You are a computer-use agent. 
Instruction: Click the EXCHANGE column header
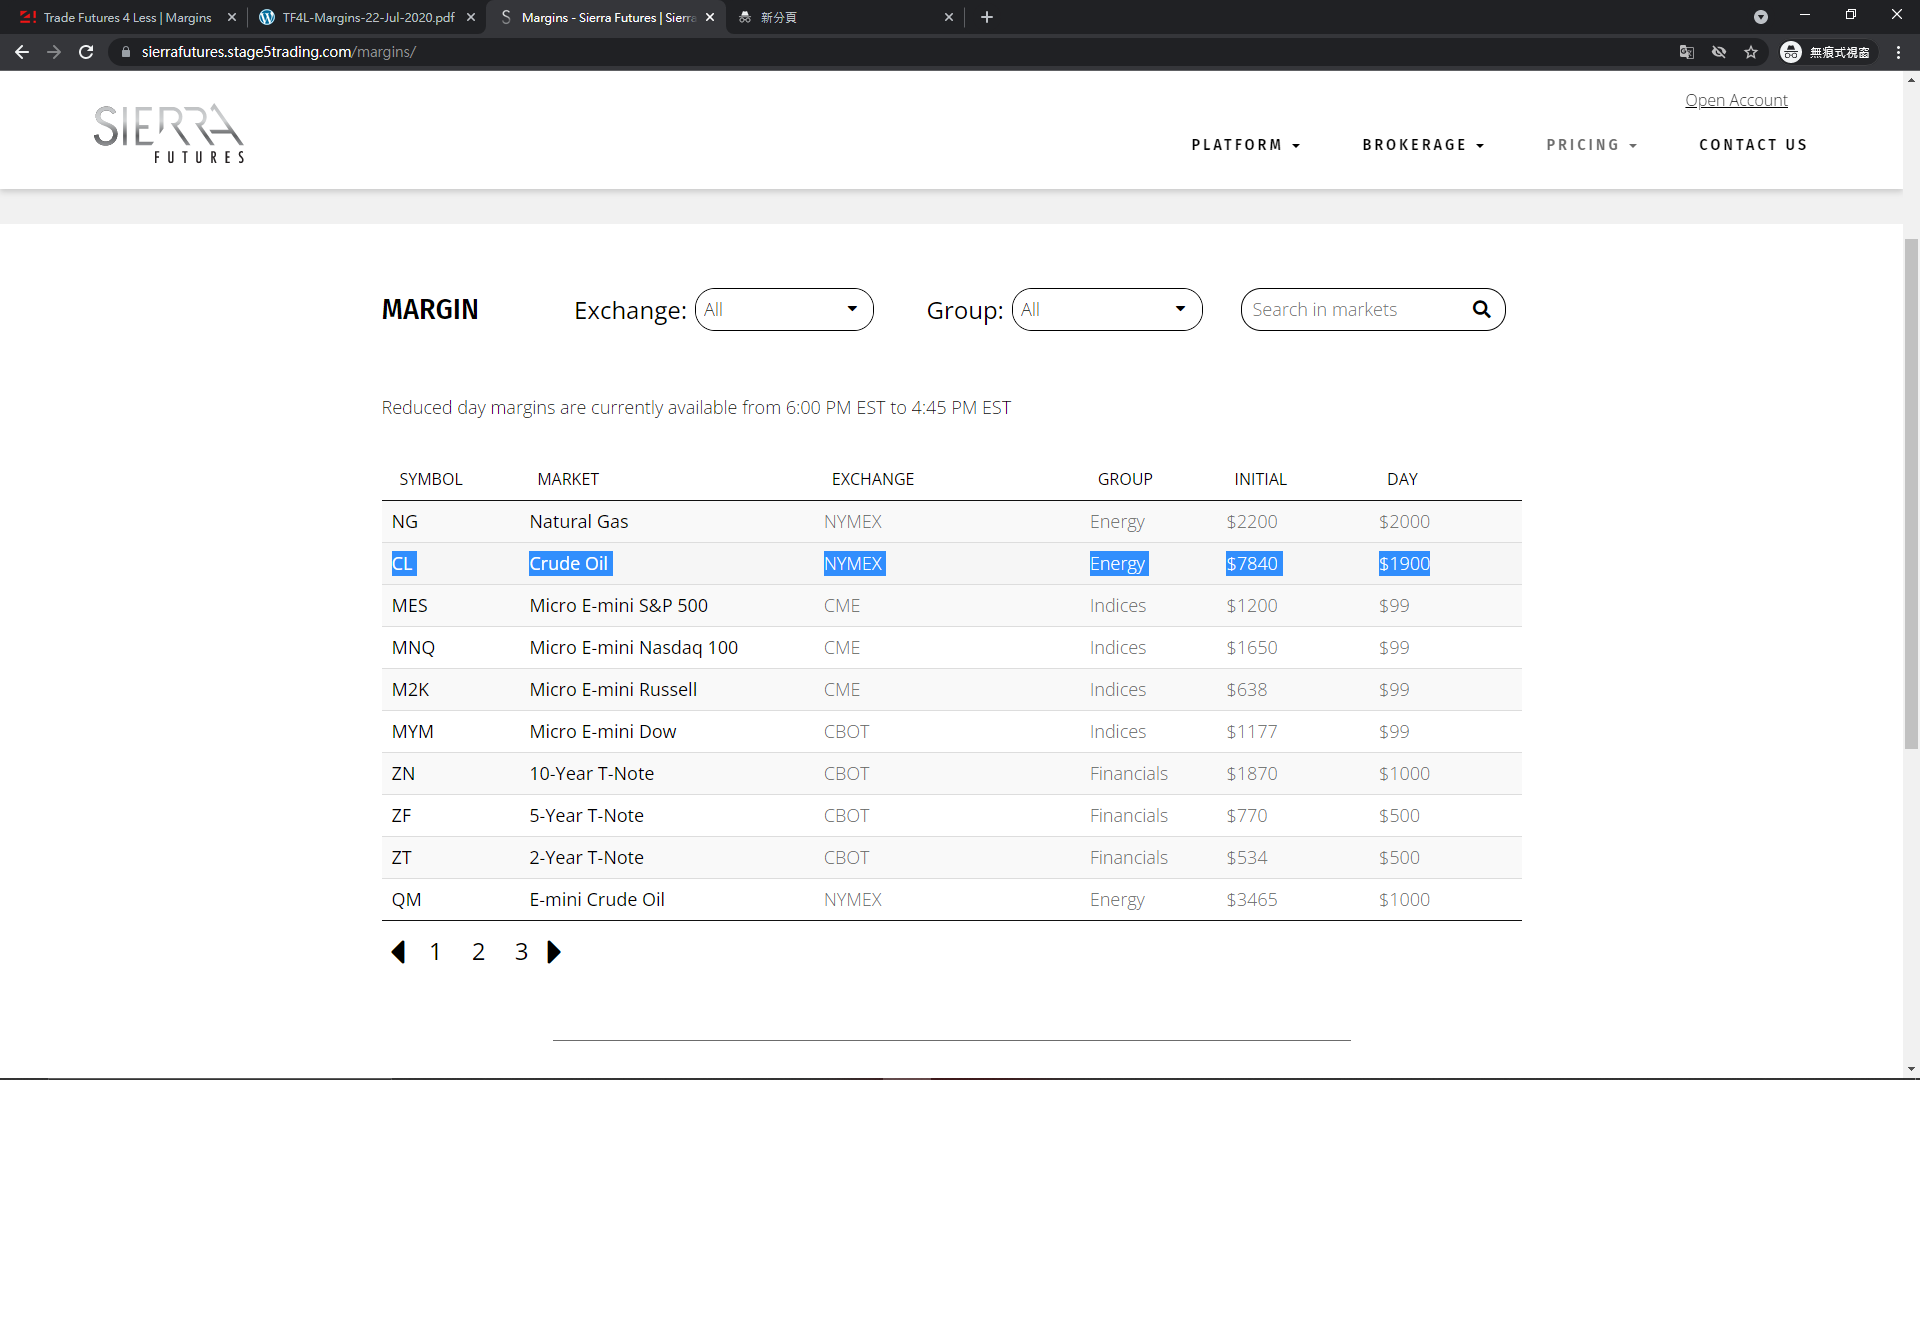point(873,479)
